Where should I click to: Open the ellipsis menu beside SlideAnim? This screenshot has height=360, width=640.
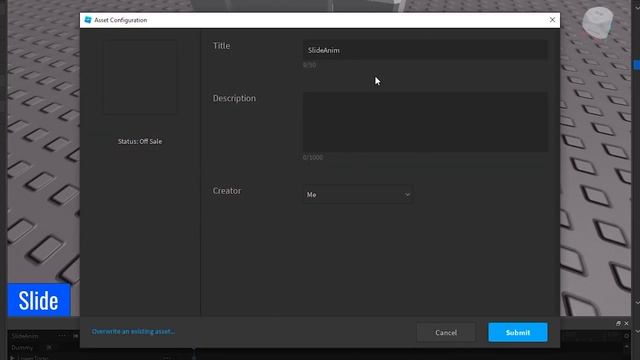tap(62, 336)
